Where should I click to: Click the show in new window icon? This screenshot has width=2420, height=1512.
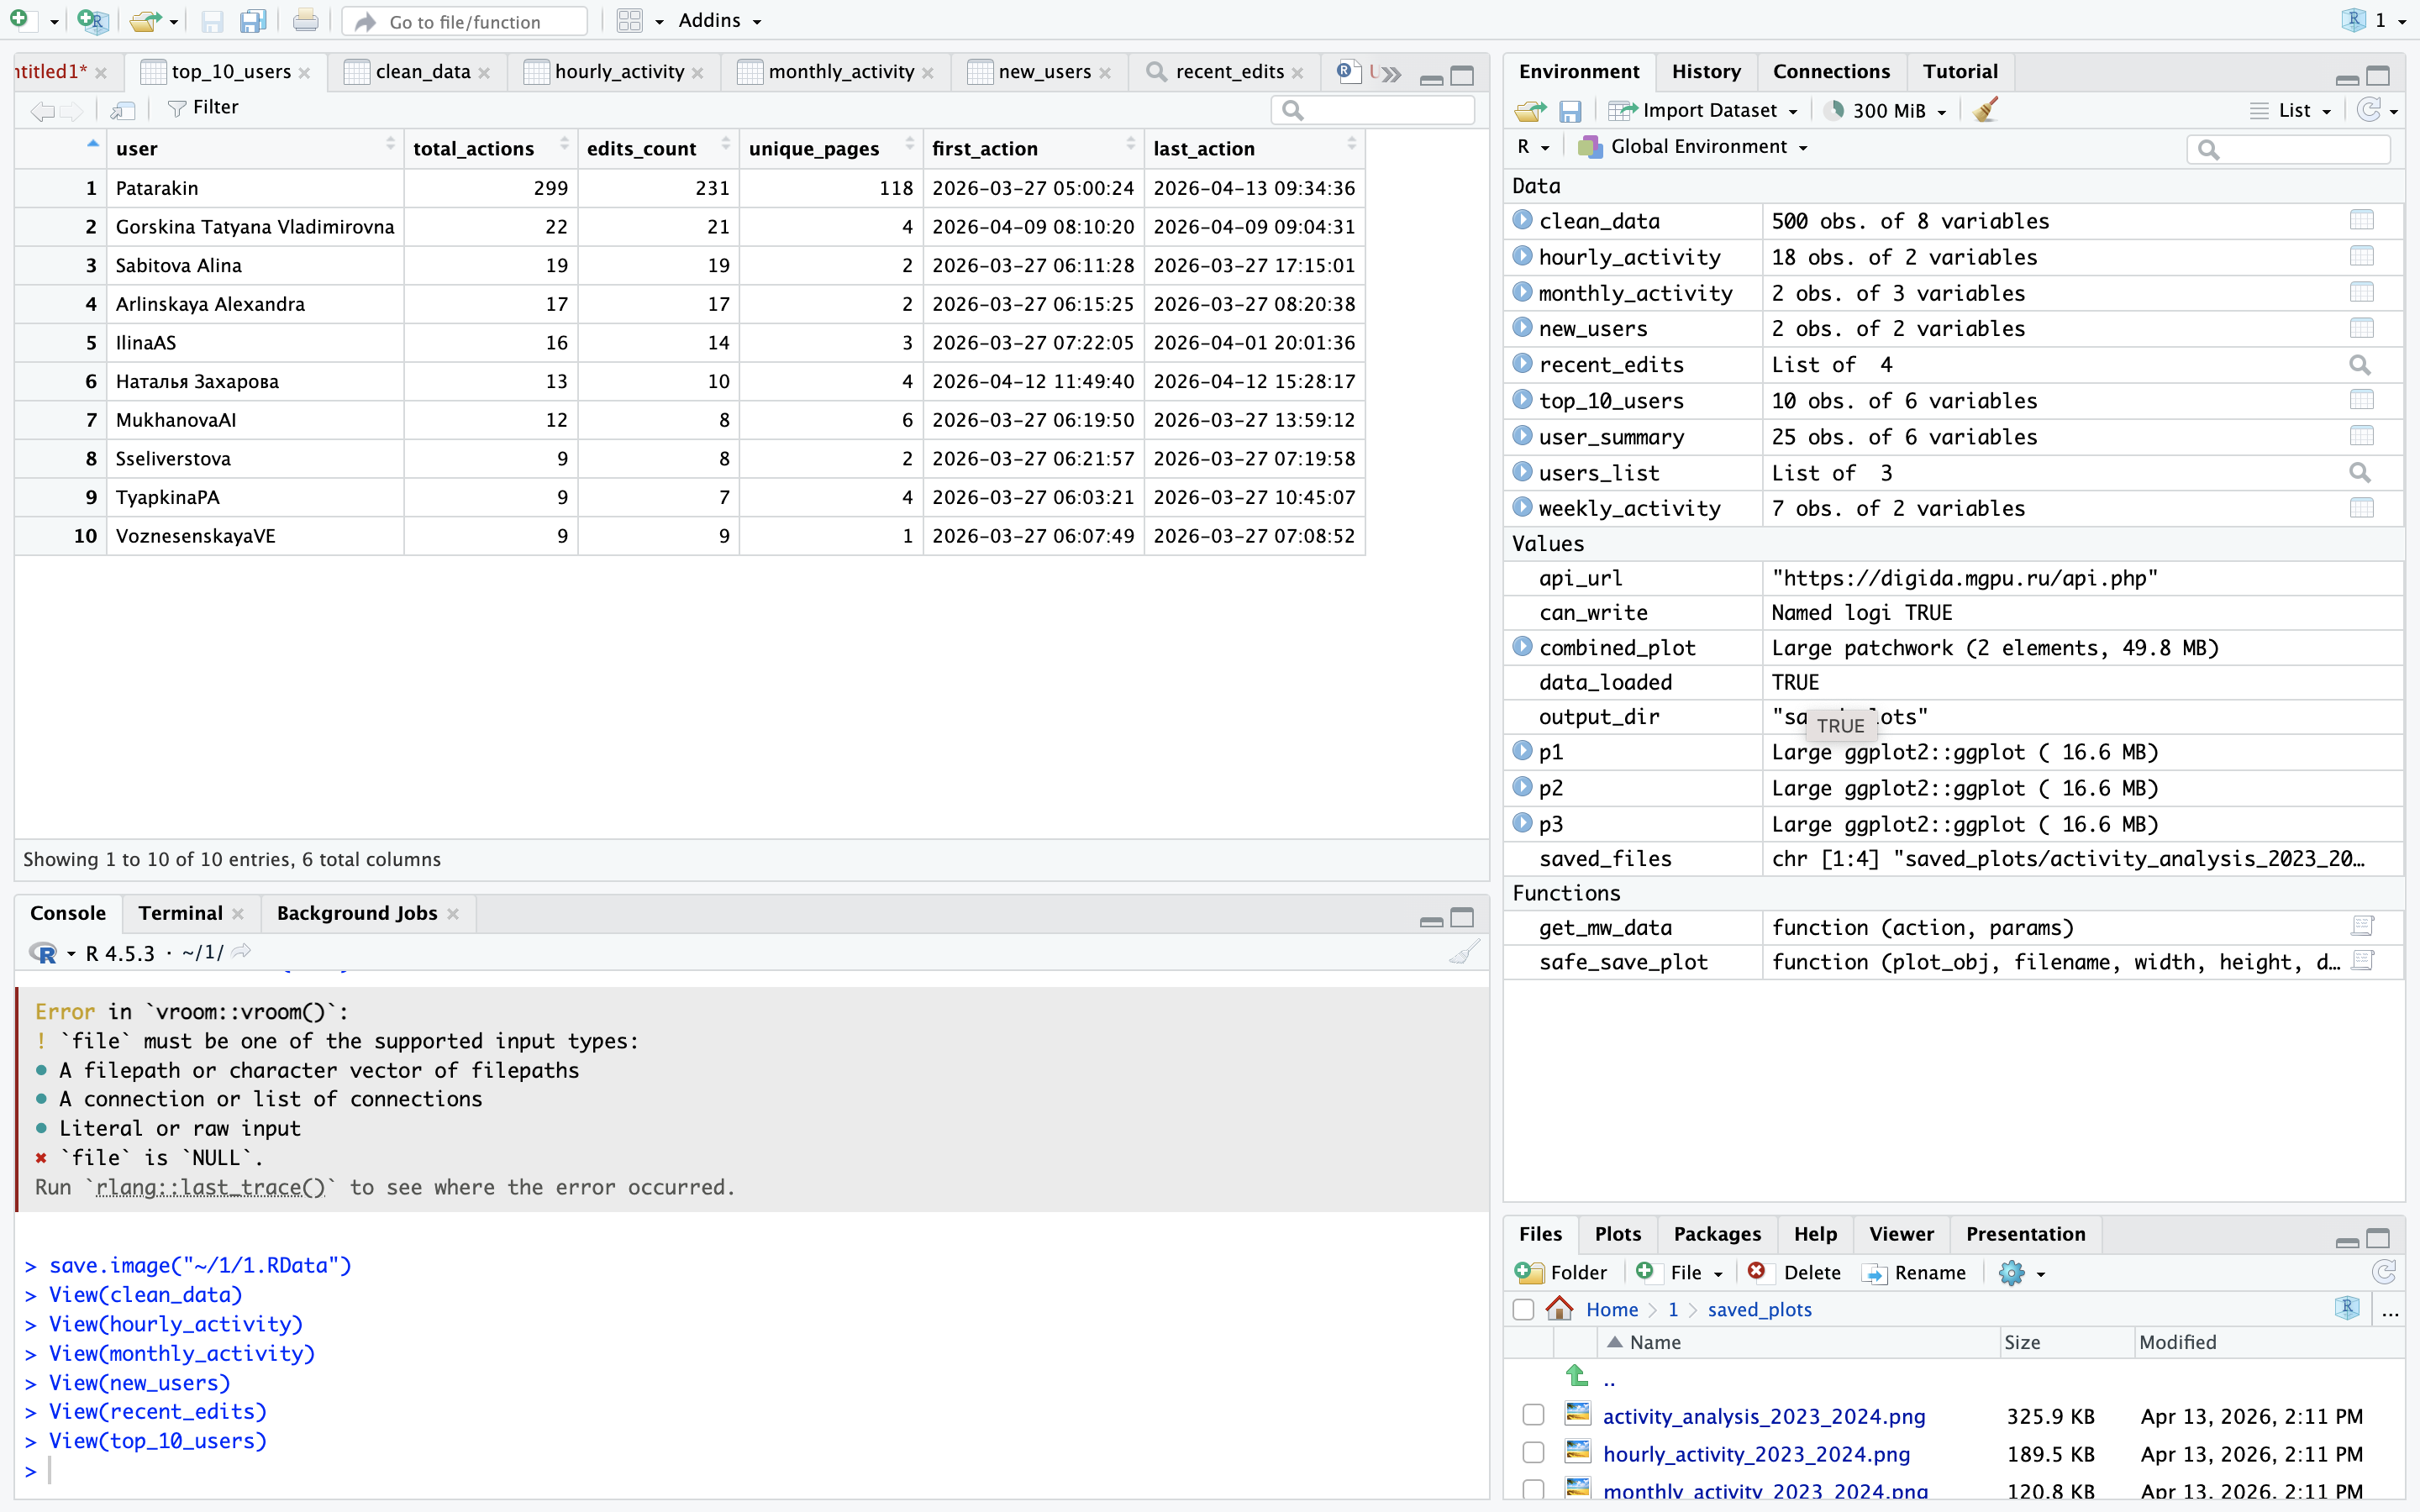coord(123,109)
